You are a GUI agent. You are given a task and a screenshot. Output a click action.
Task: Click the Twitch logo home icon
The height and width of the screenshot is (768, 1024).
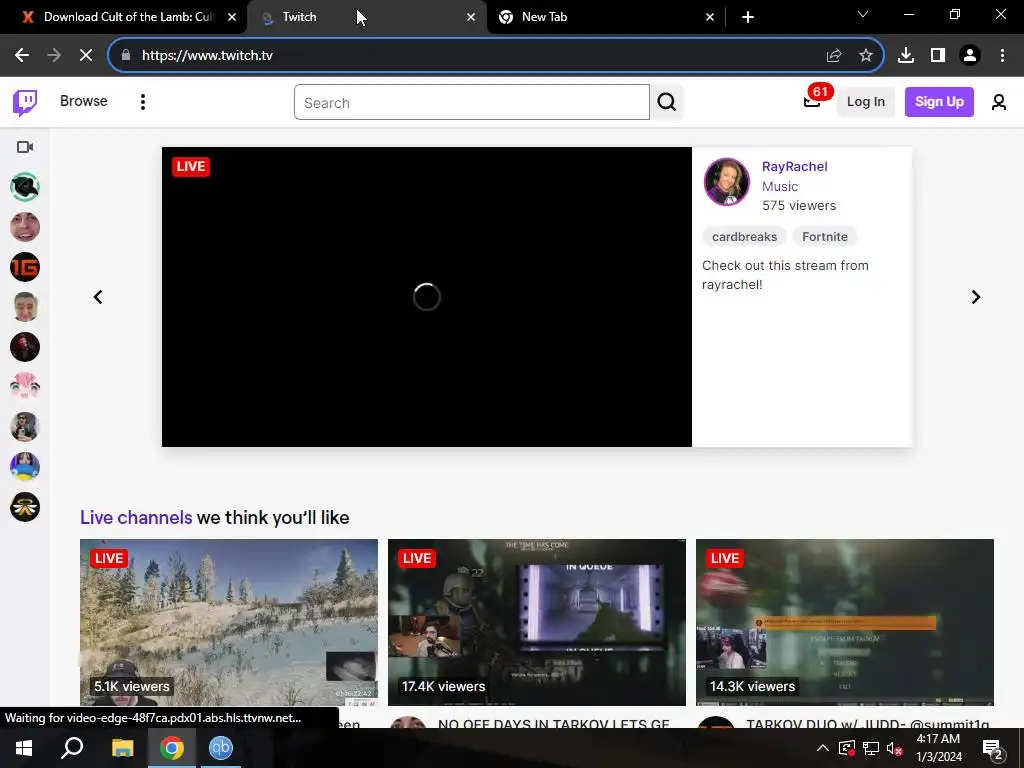[x=25, y=102]
